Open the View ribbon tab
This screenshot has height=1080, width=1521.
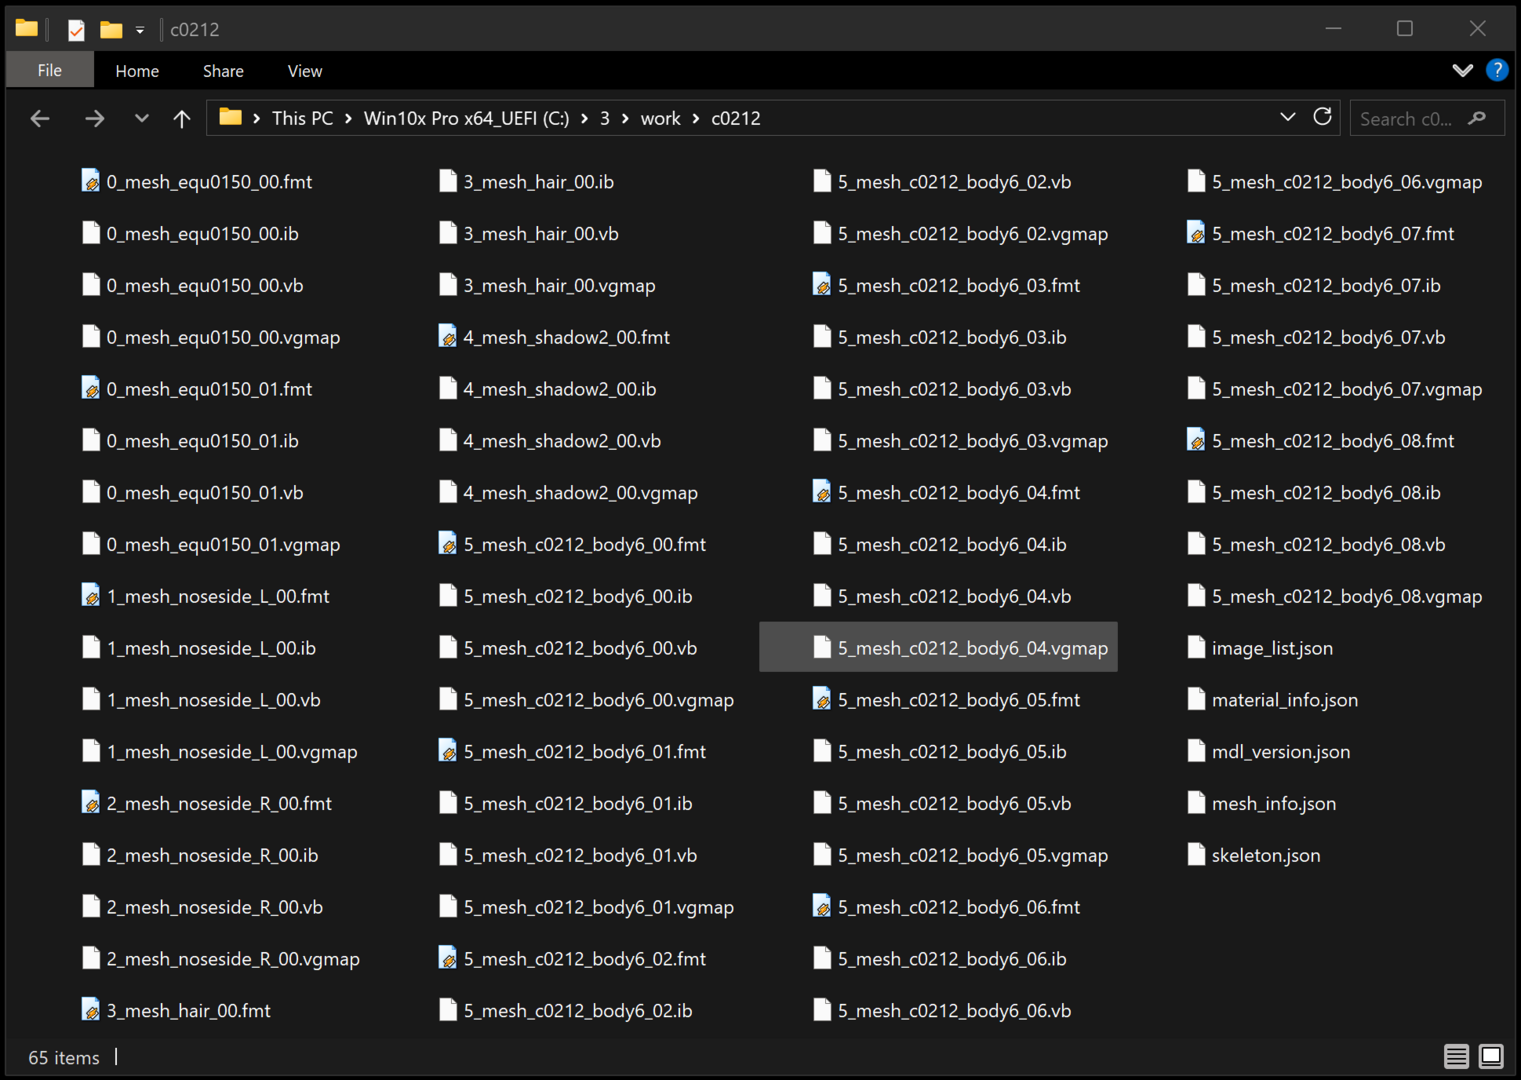[x=304, y=71]
